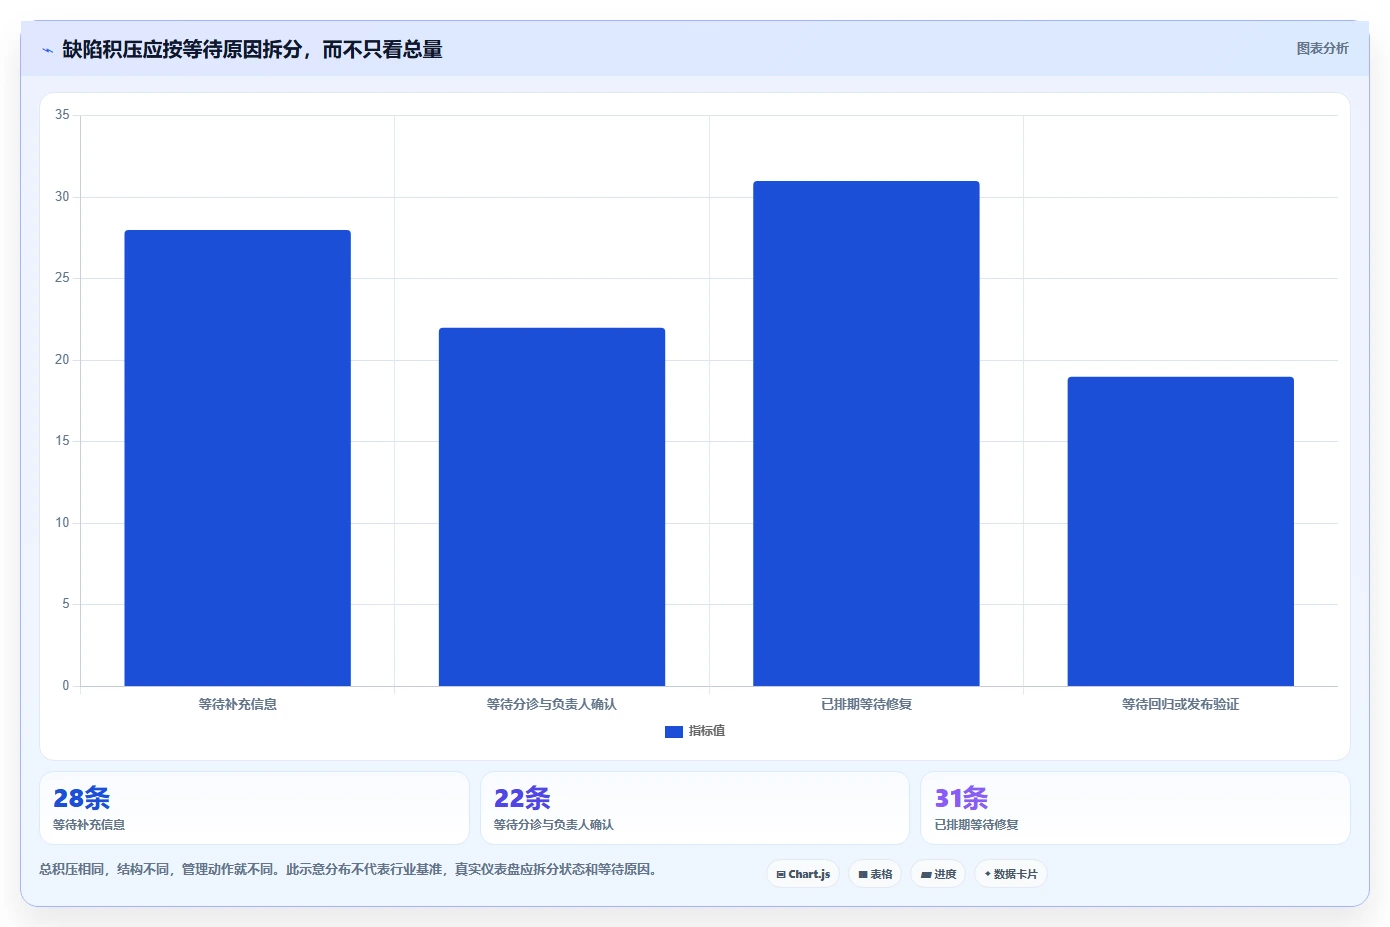
Task: Click the lightning icon beside the title
Action: (47, 50)
